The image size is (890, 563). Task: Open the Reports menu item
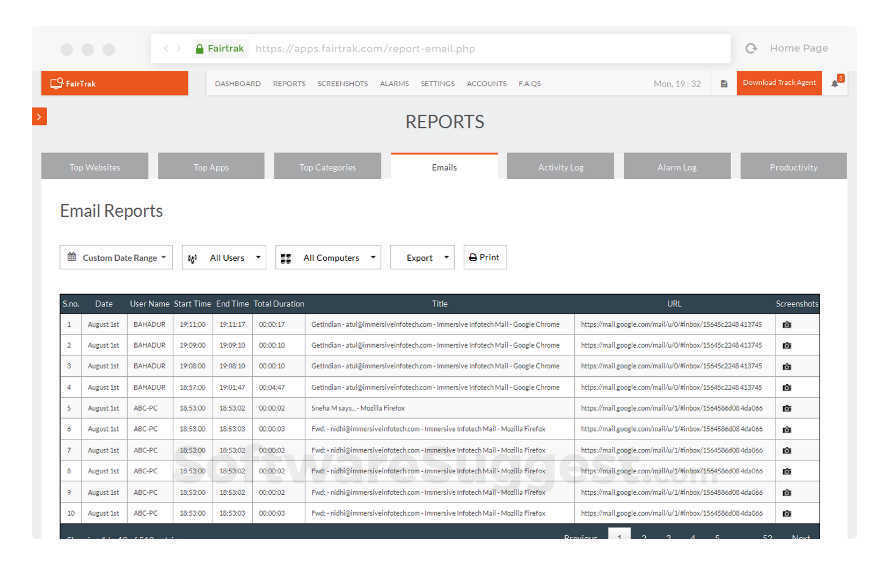[x=289, y=83]
